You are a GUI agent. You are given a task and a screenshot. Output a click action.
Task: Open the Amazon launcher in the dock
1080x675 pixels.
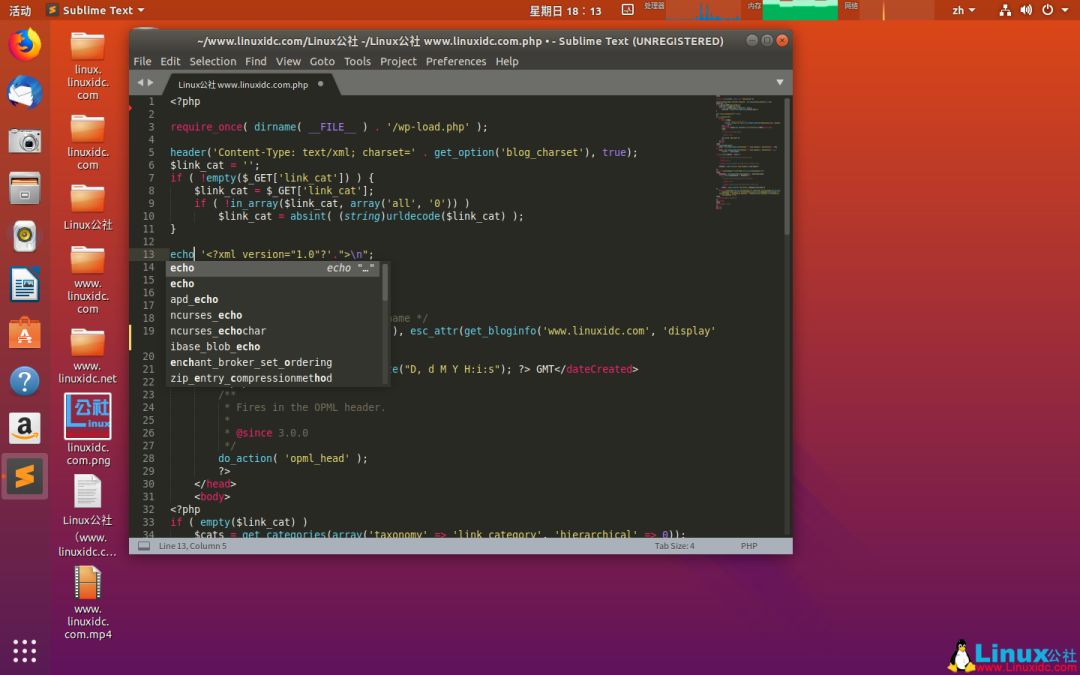coord(25,428)
